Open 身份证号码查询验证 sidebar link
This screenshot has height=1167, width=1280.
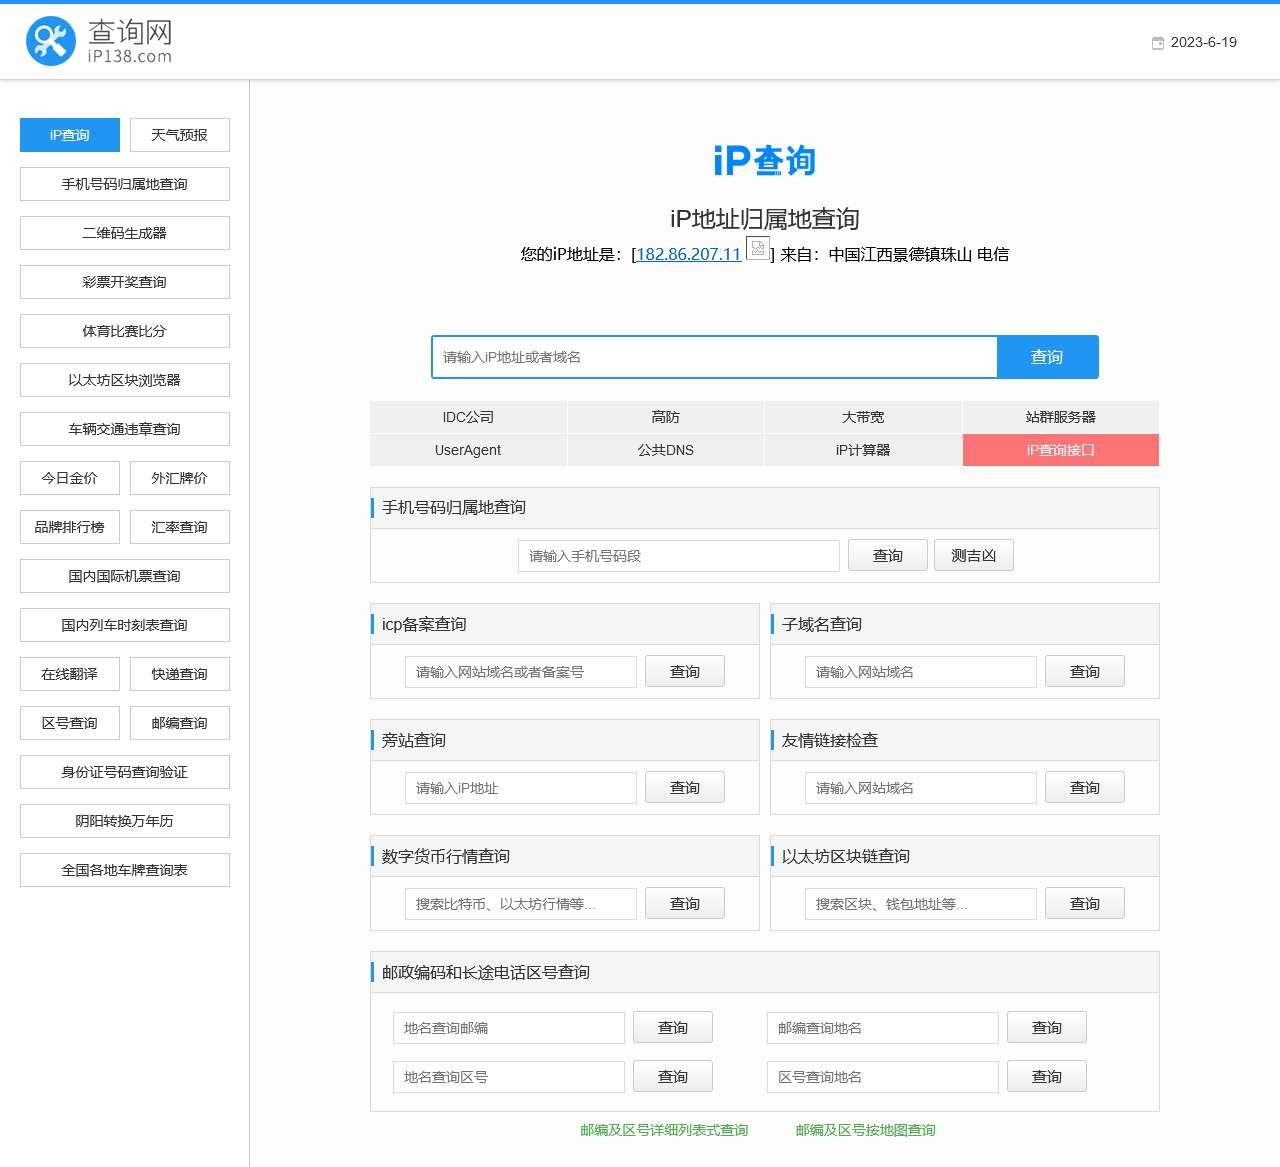[125, 772]
